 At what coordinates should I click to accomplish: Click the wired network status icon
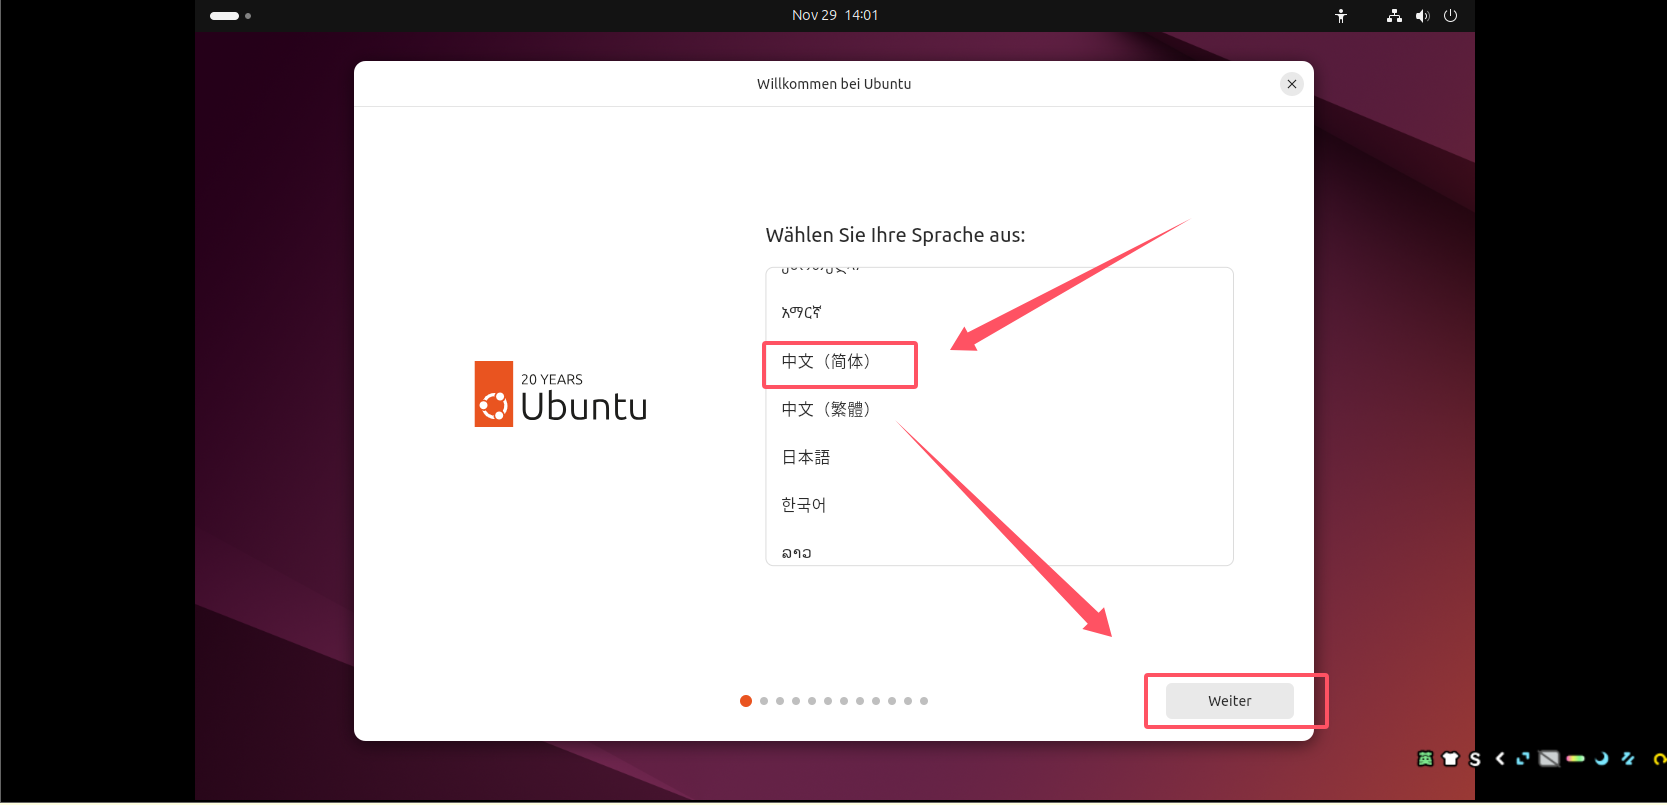tap(1394, 16)
